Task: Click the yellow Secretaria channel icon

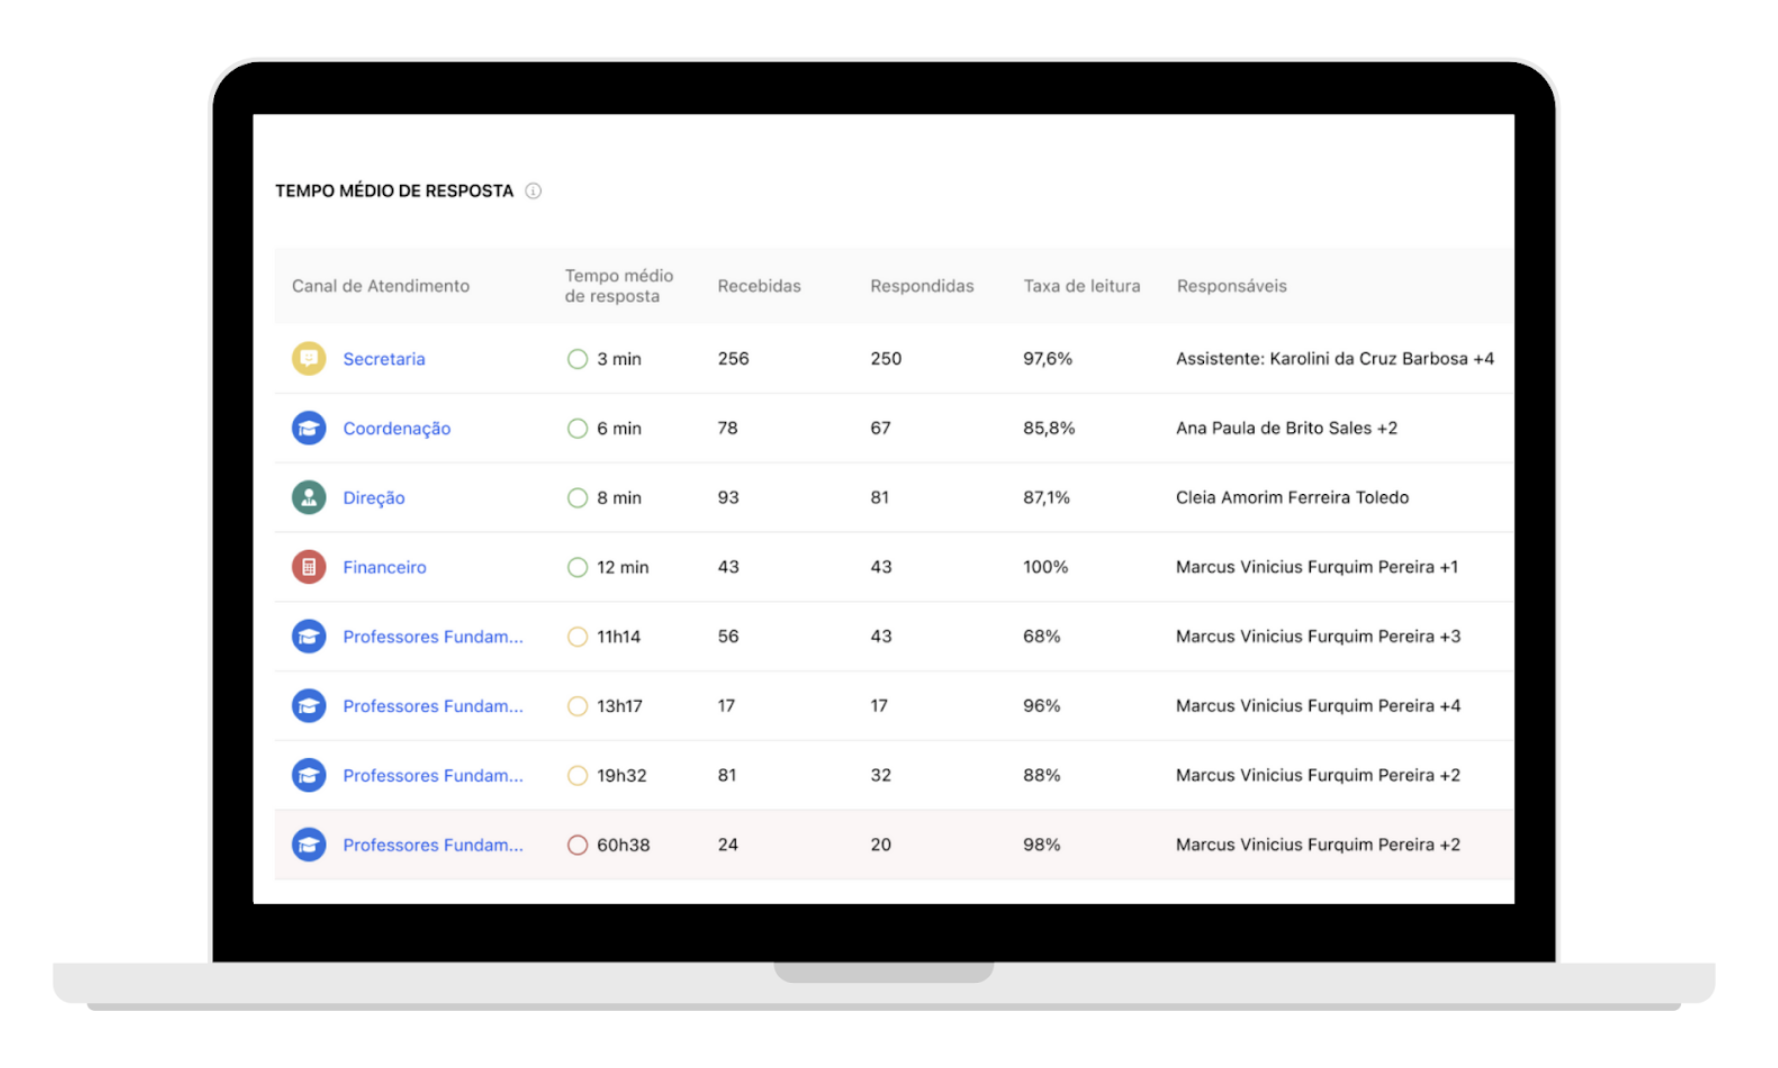Action: [x=309, y=358]
